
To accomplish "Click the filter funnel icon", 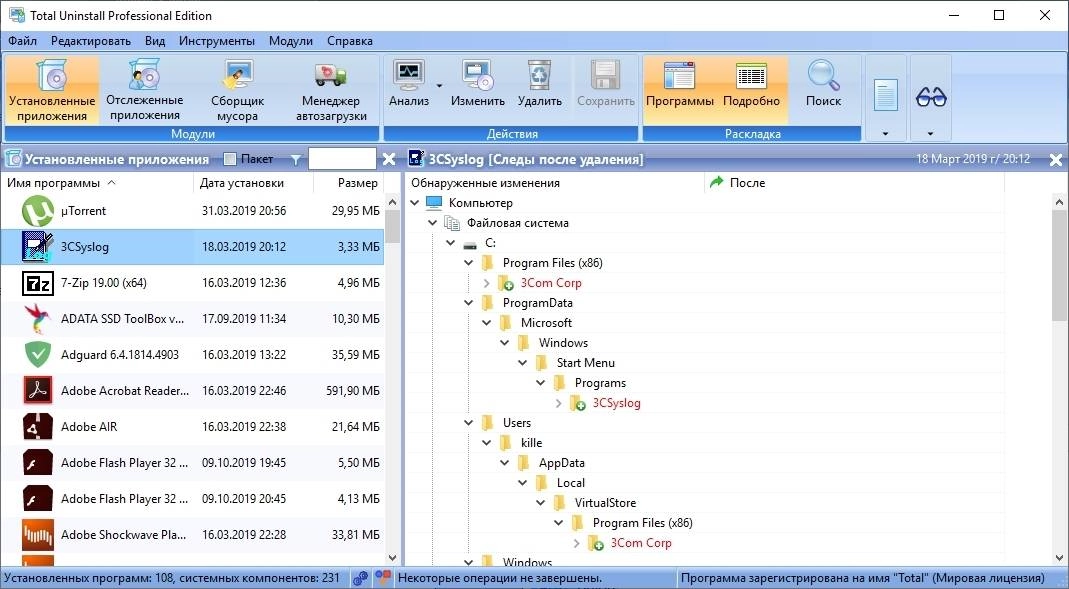I will (295, 160).
